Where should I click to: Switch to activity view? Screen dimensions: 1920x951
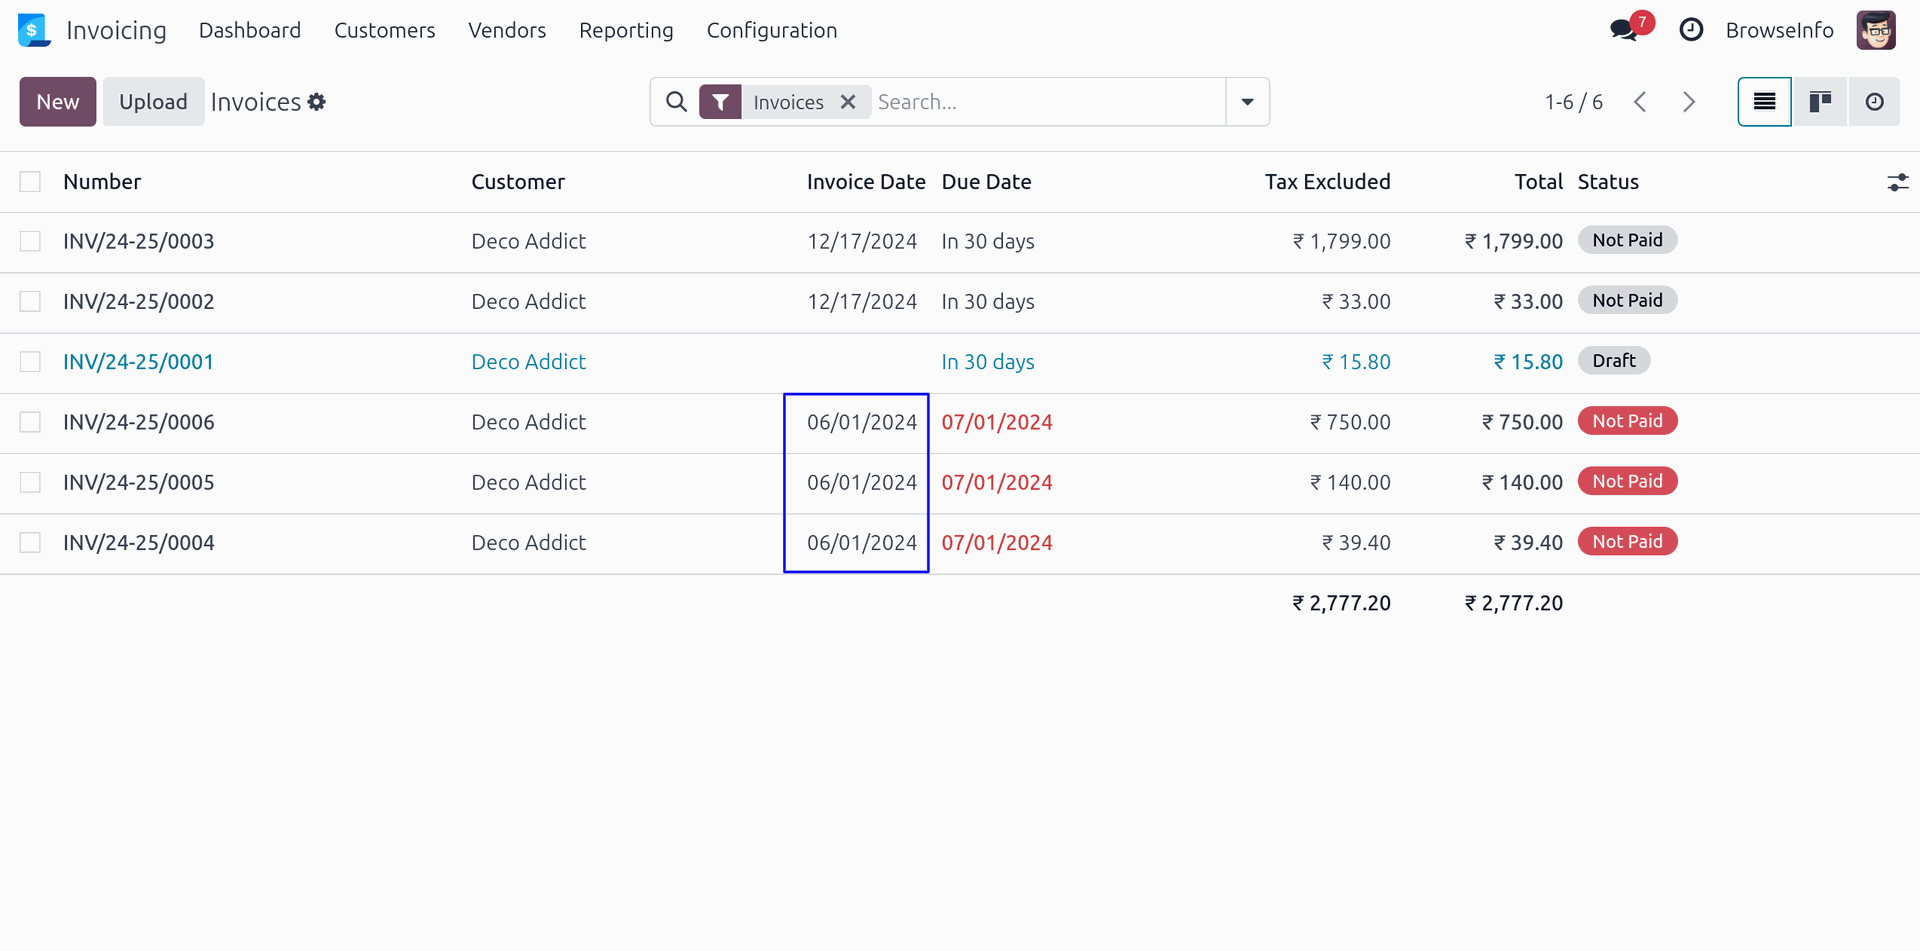(x=1875, y=102)
